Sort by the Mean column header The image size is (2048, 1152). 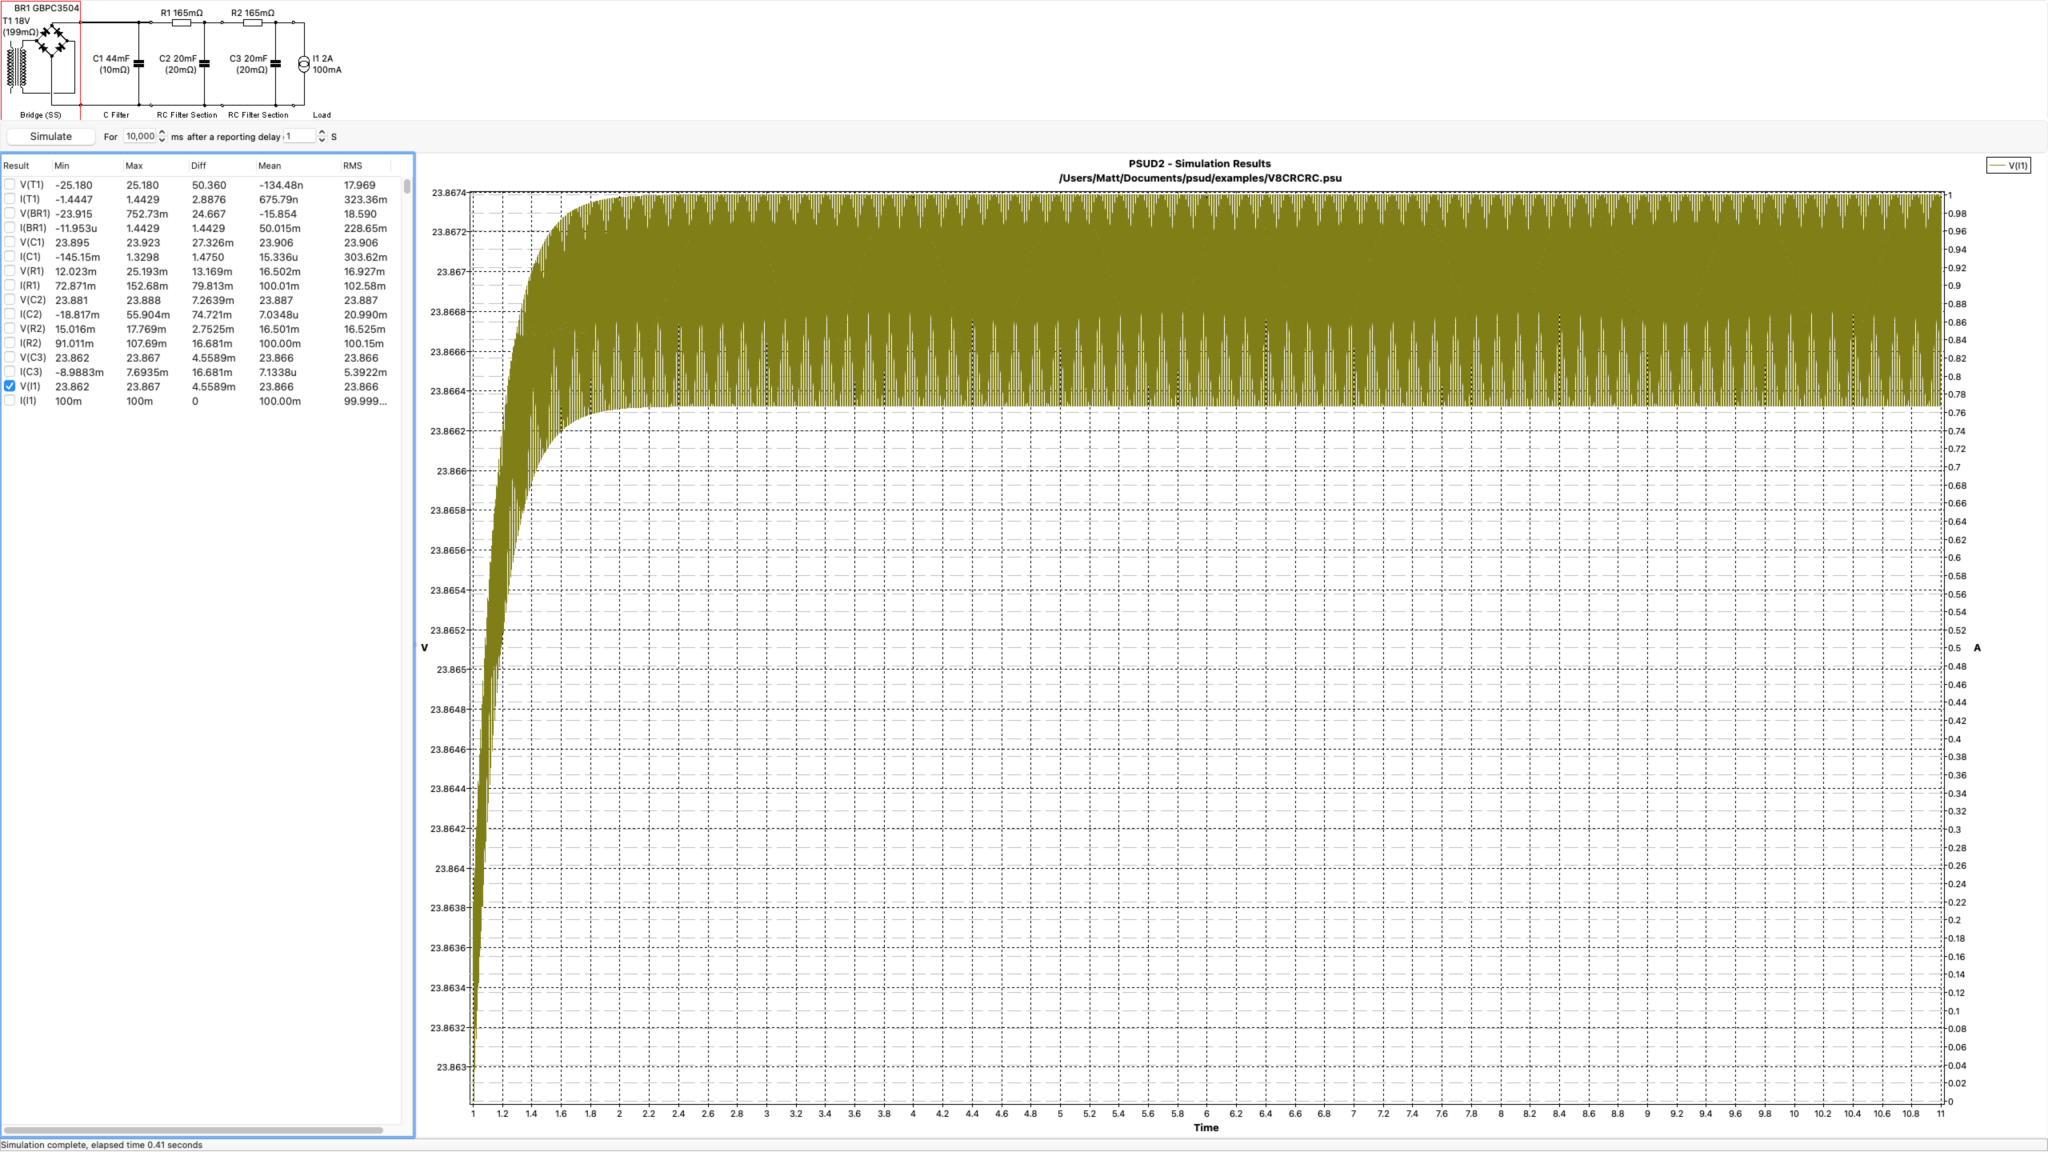(x=297, y=166)
